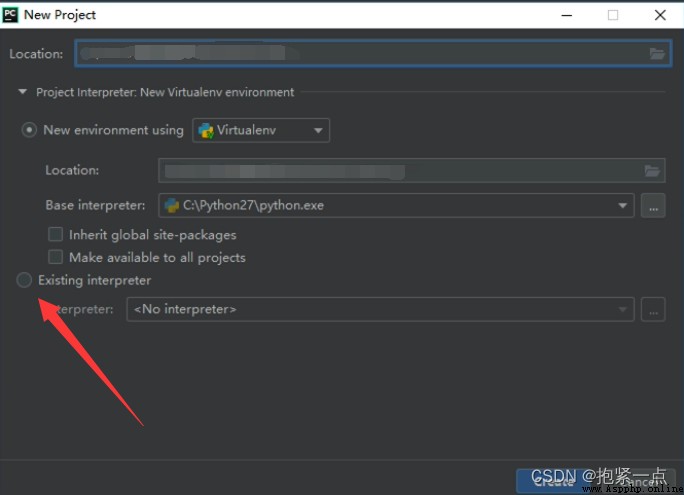This screenshot has height=495, width=684.
Task: Click the 'Base interpreter:' label
Action: [95, 205]
